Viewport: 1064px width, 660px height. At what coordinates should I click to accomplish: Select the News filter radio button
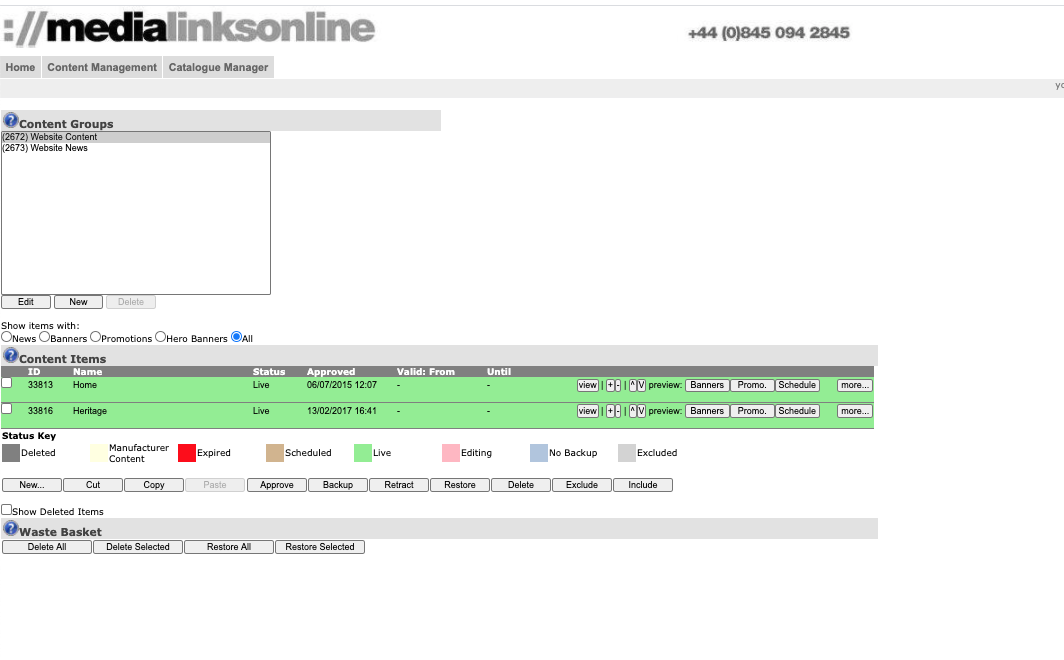tap(5, 337)
